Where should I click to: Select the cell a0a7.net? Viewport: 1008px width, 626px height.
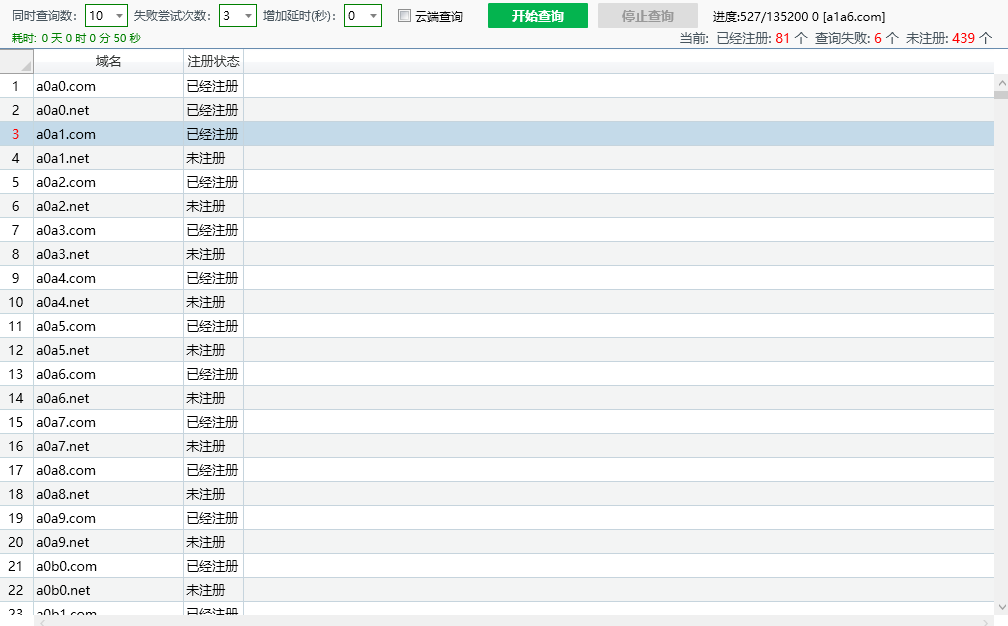coord(108,446)
